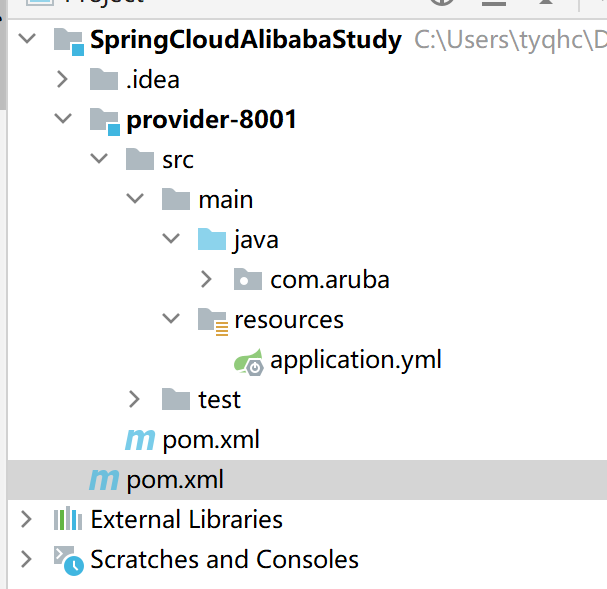Click the Maven icon of highlighted root pom.xml
The height and width of the screenshot is (589, 607).
tap(104, 480)
